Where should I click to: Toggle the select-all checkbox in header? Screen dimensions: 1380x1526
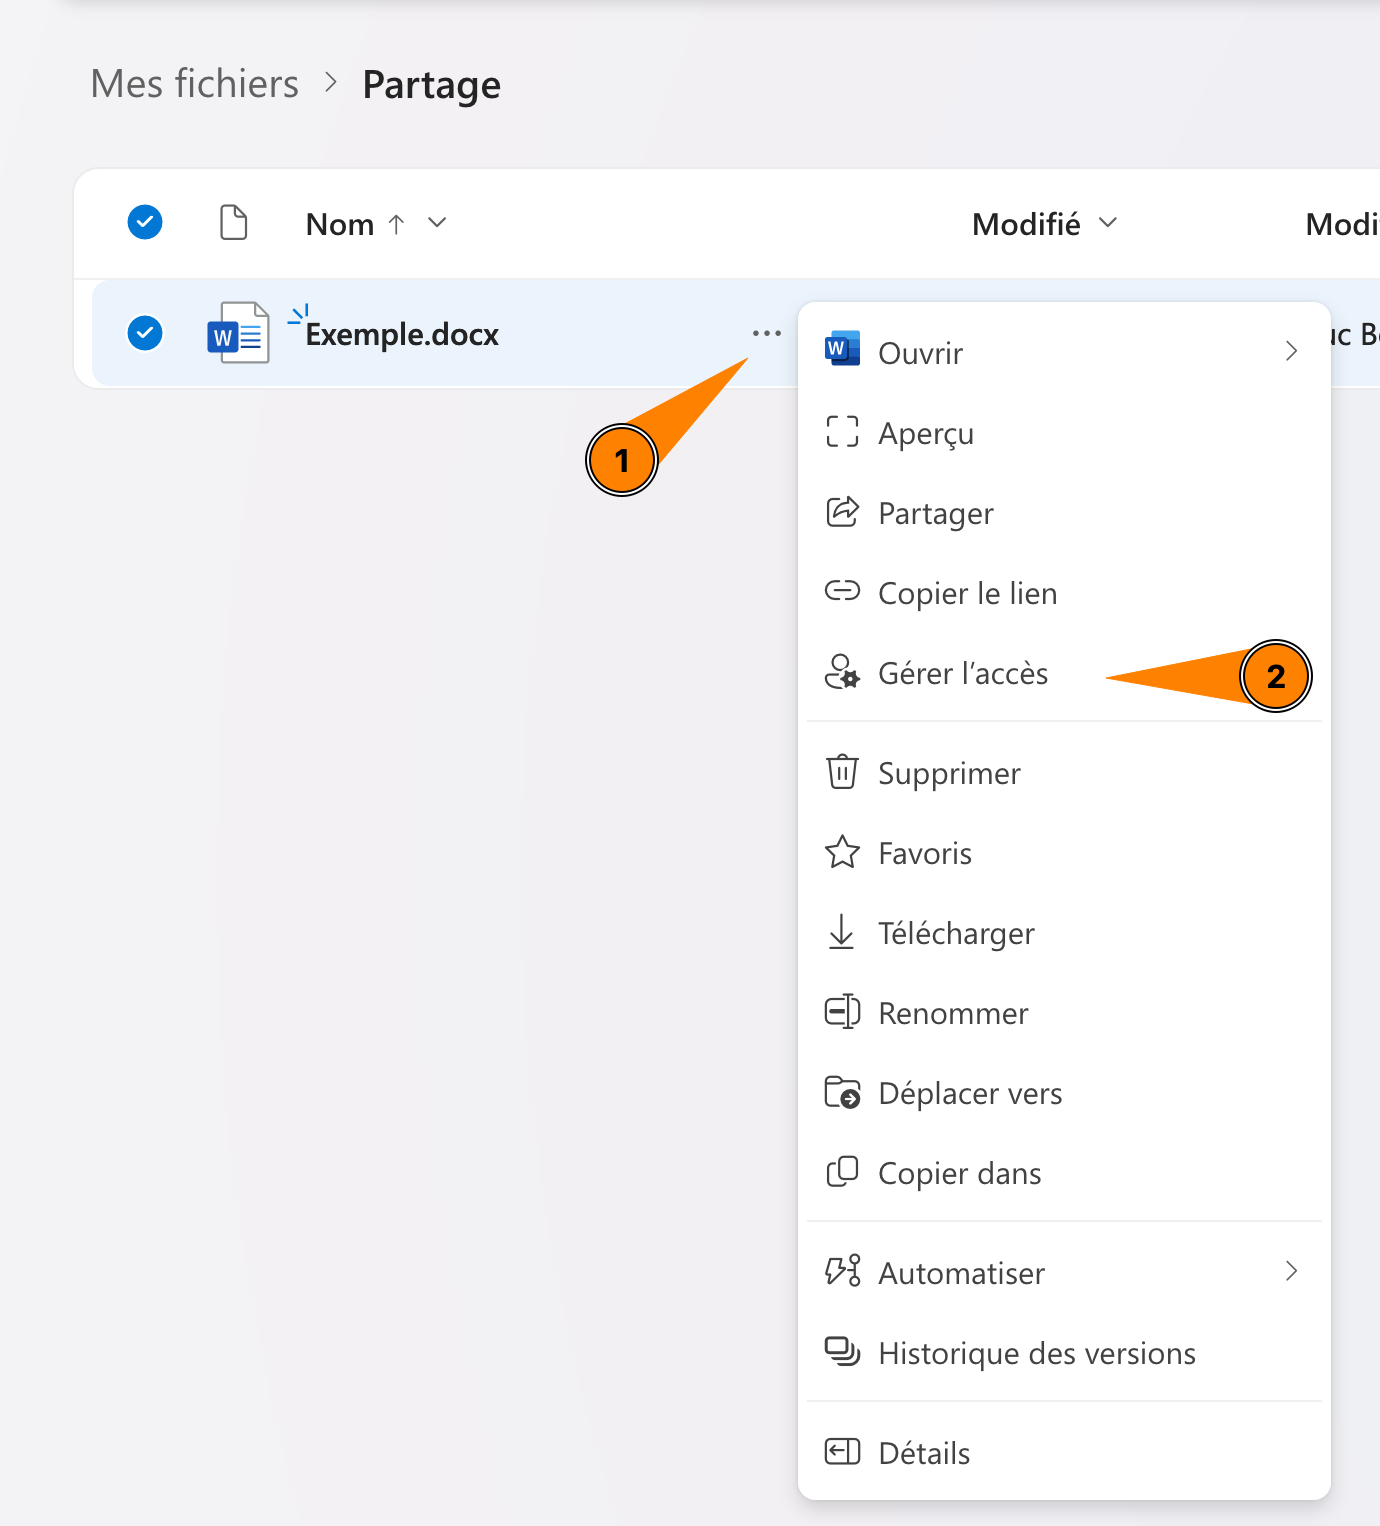145,222
